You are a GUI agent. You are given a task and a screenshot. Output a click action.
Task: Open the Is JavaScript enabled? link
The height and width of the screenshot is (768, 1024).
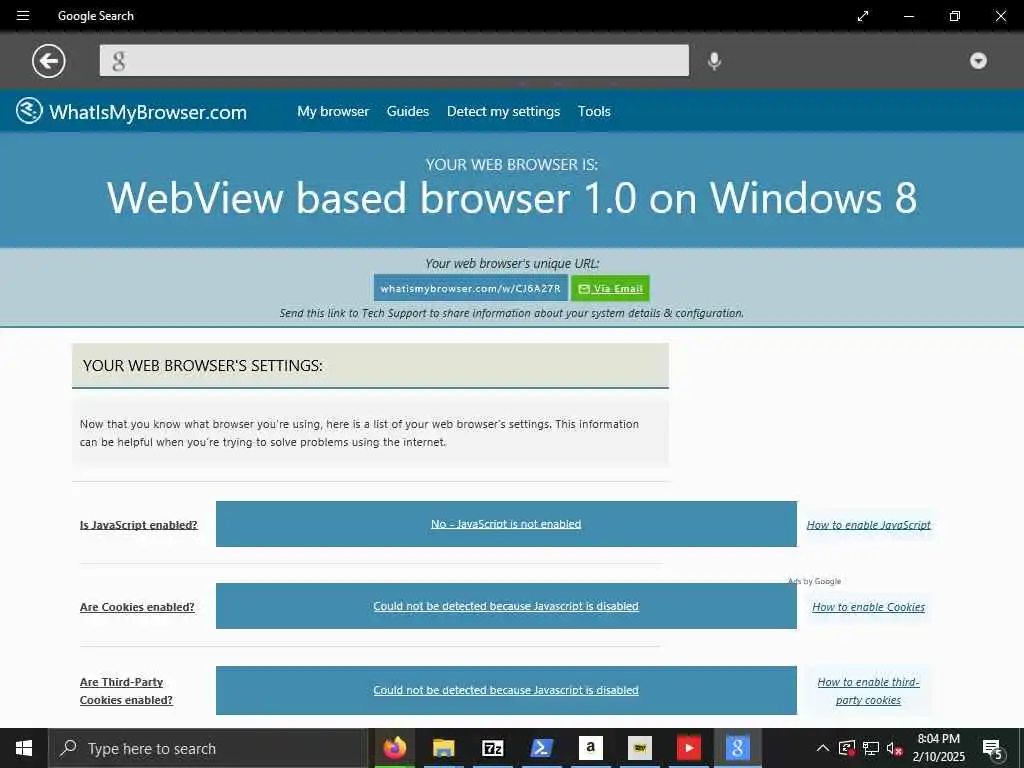coord(138,524)
